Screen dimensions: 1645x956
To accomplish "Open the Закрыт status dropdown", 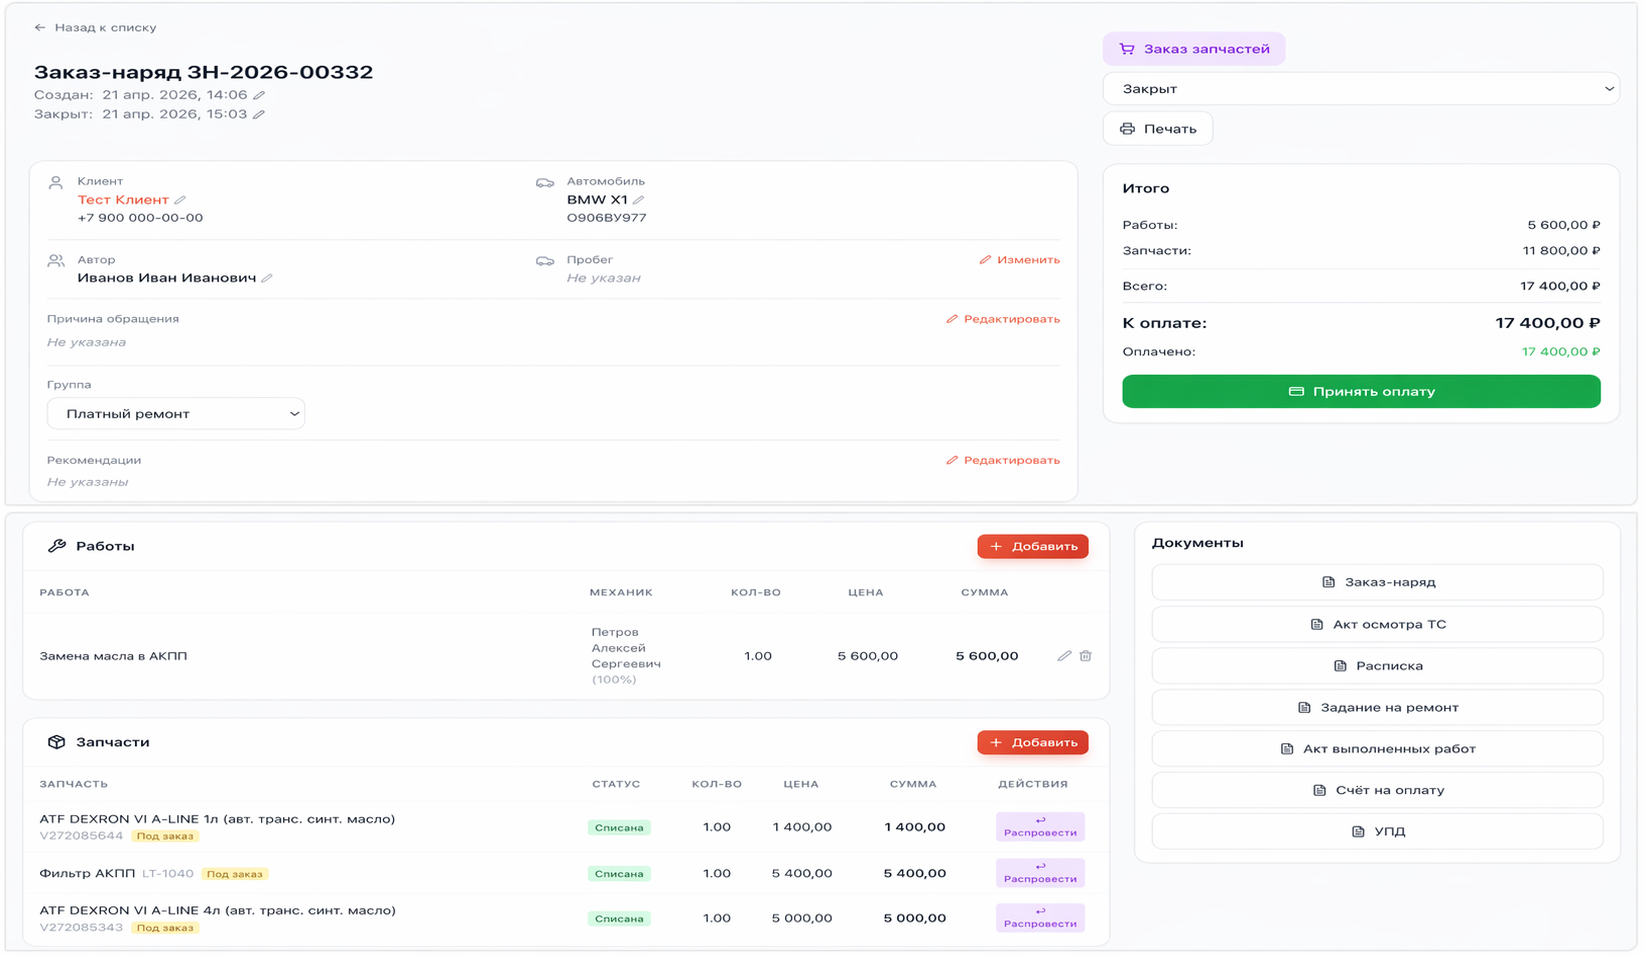I will (x=1360, y=89).
